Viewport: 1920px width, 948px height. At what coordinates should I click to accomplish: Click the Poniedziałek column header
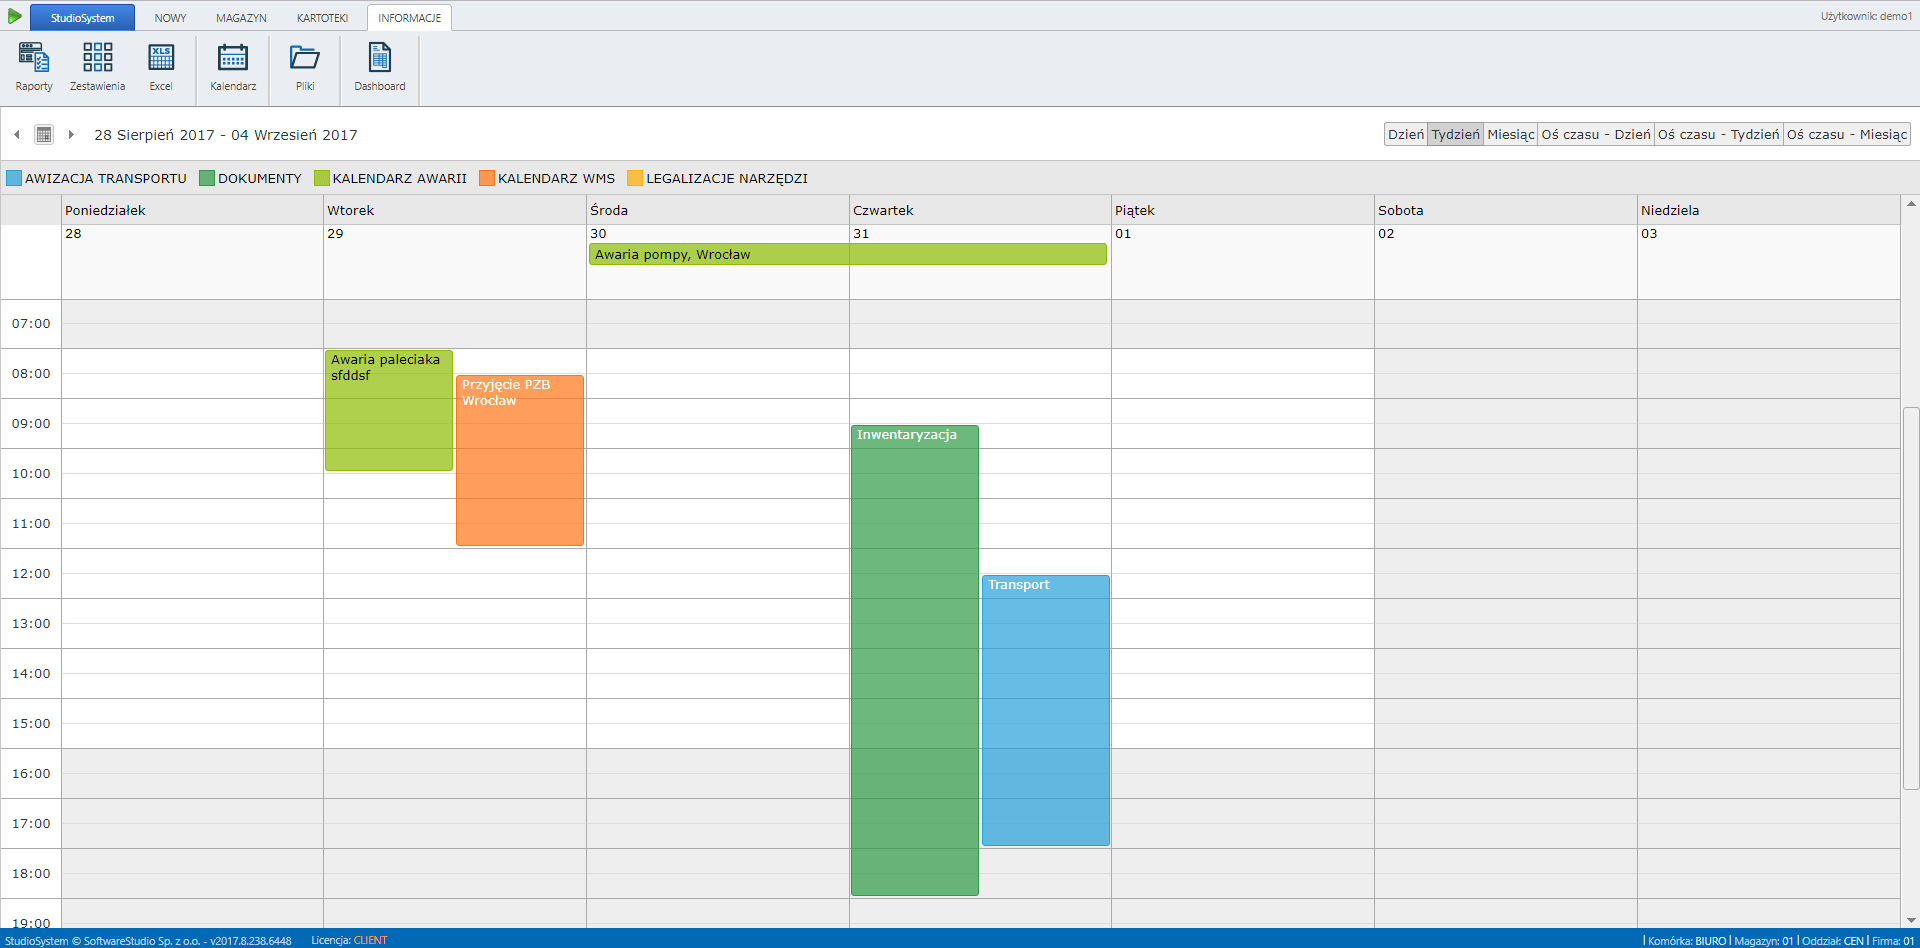(x=192, y=210)
